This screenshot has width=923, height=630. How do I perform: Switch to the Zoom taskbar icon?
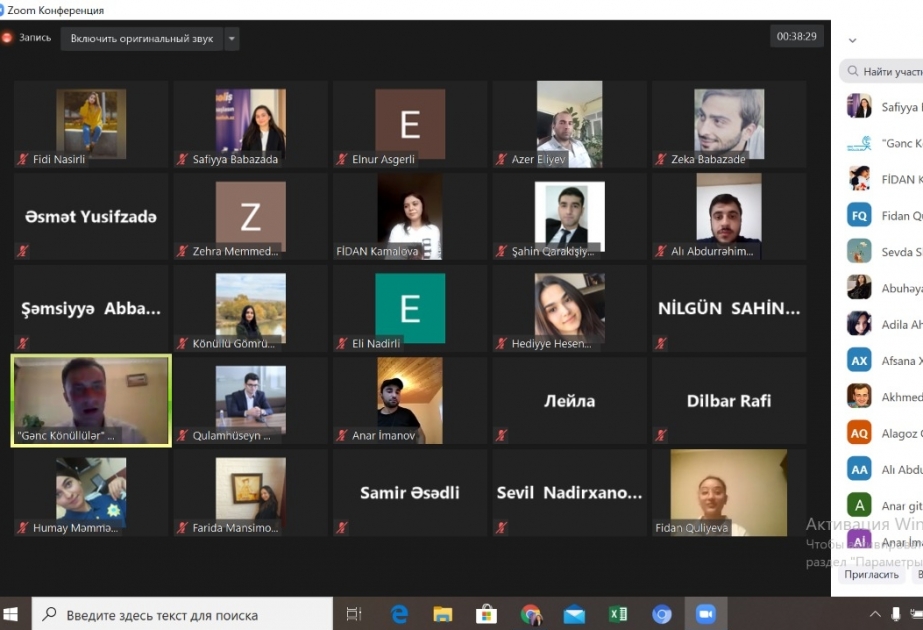(705, 614)
